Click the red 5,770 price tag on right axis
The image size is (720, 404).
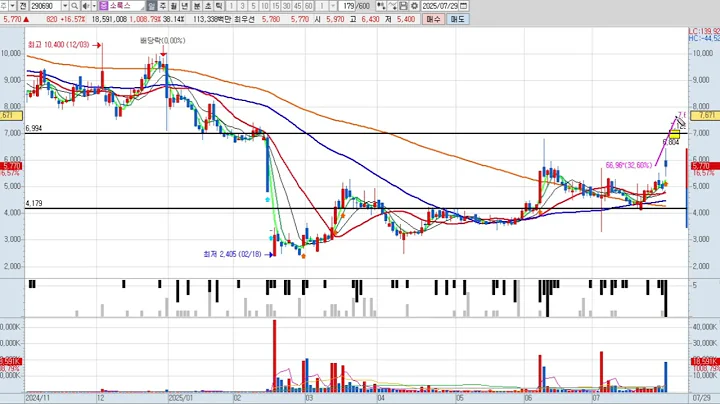click(x=705, y=166)
